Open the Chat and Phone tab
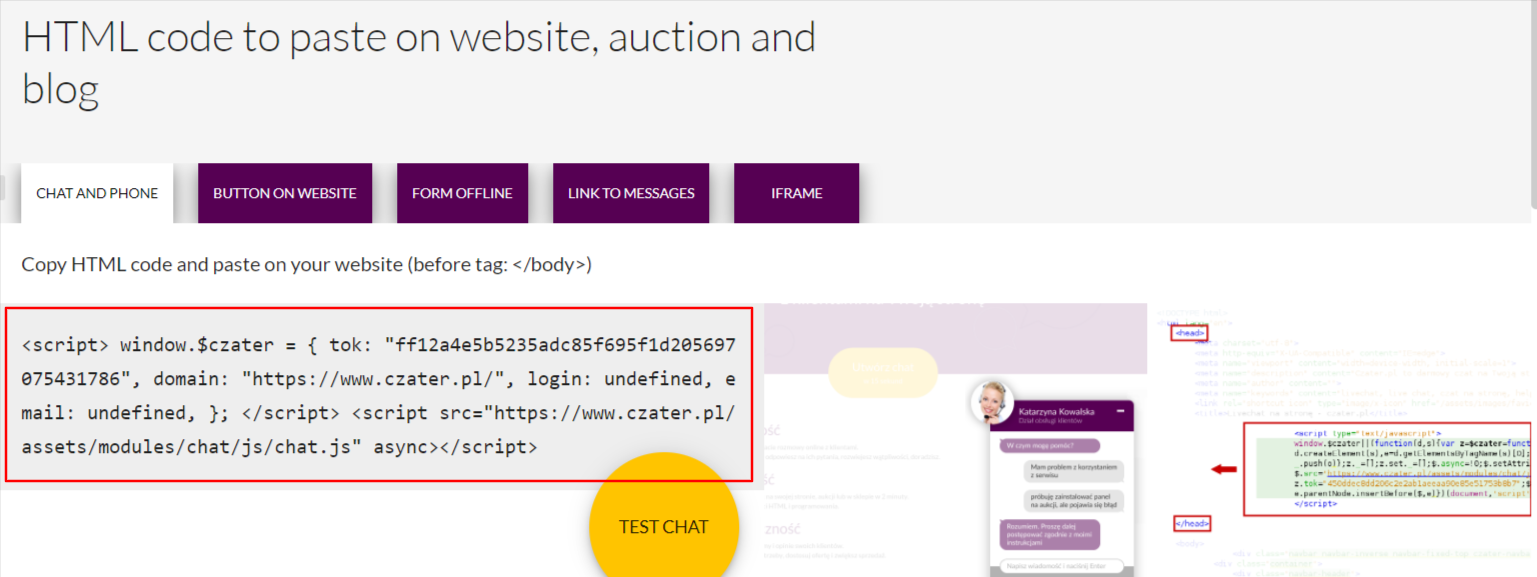1537x577 pixels. [x=97, y=193]
